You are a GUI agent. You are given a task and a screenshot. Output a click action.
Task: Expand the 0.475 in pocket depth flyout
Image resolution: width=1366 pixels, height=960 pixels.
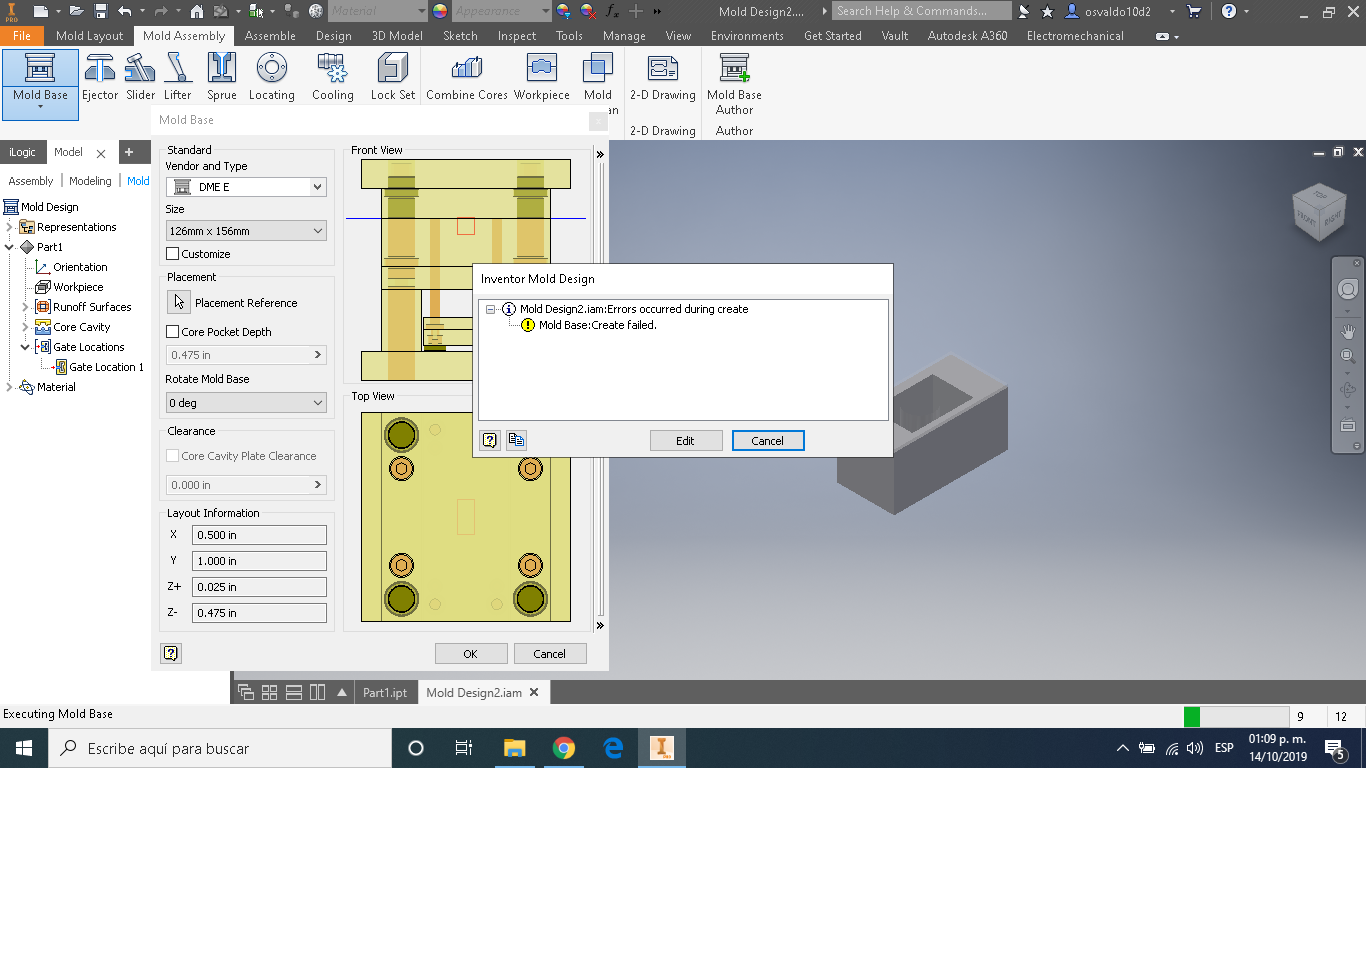318,355
